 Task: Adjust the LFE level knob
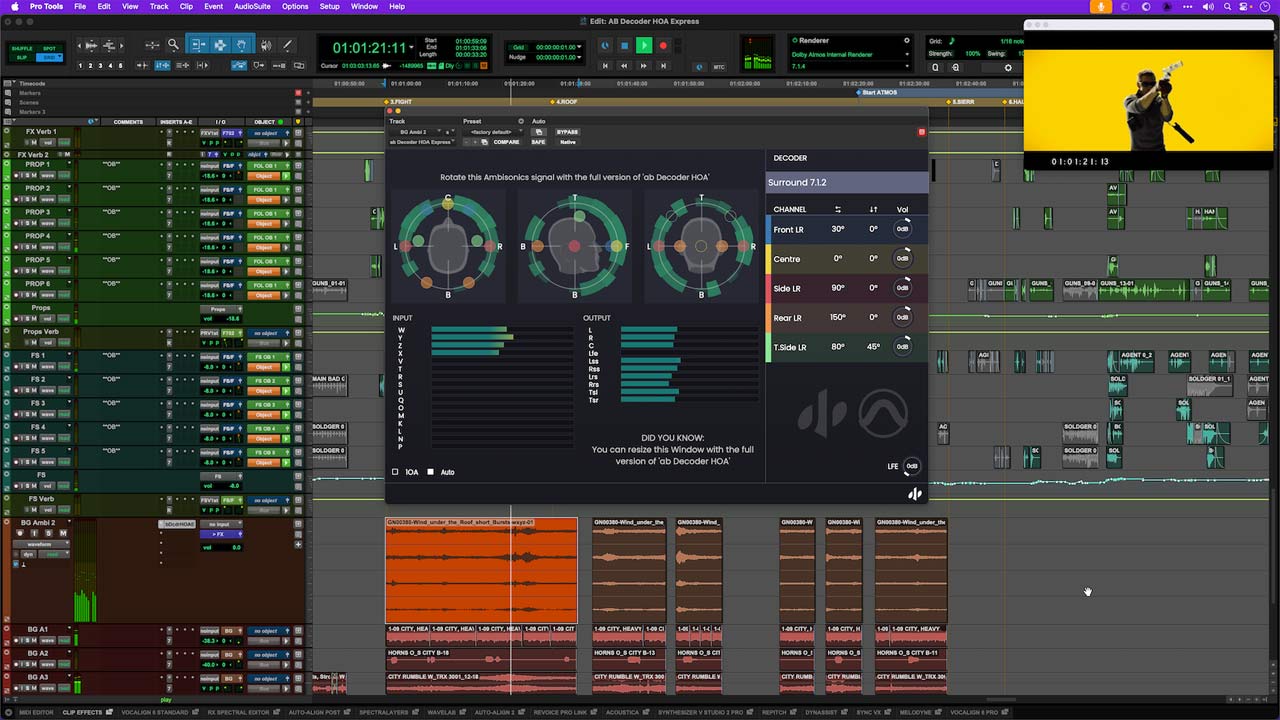910,466
